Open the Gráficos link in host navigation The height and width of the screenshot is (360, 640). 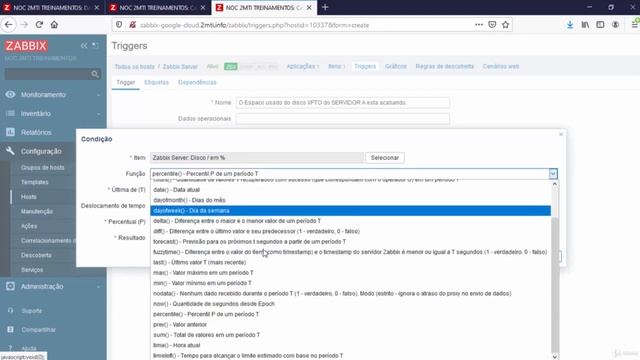click(x=396, y=66)
